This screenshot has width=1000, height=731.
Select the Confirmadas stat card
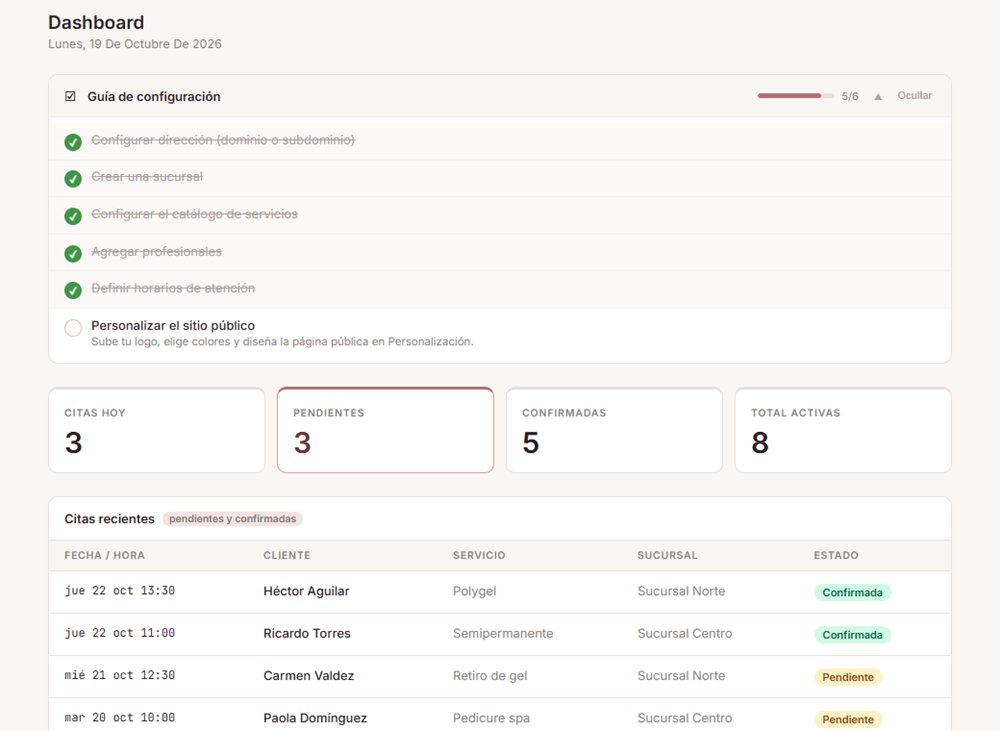[614, 430]
